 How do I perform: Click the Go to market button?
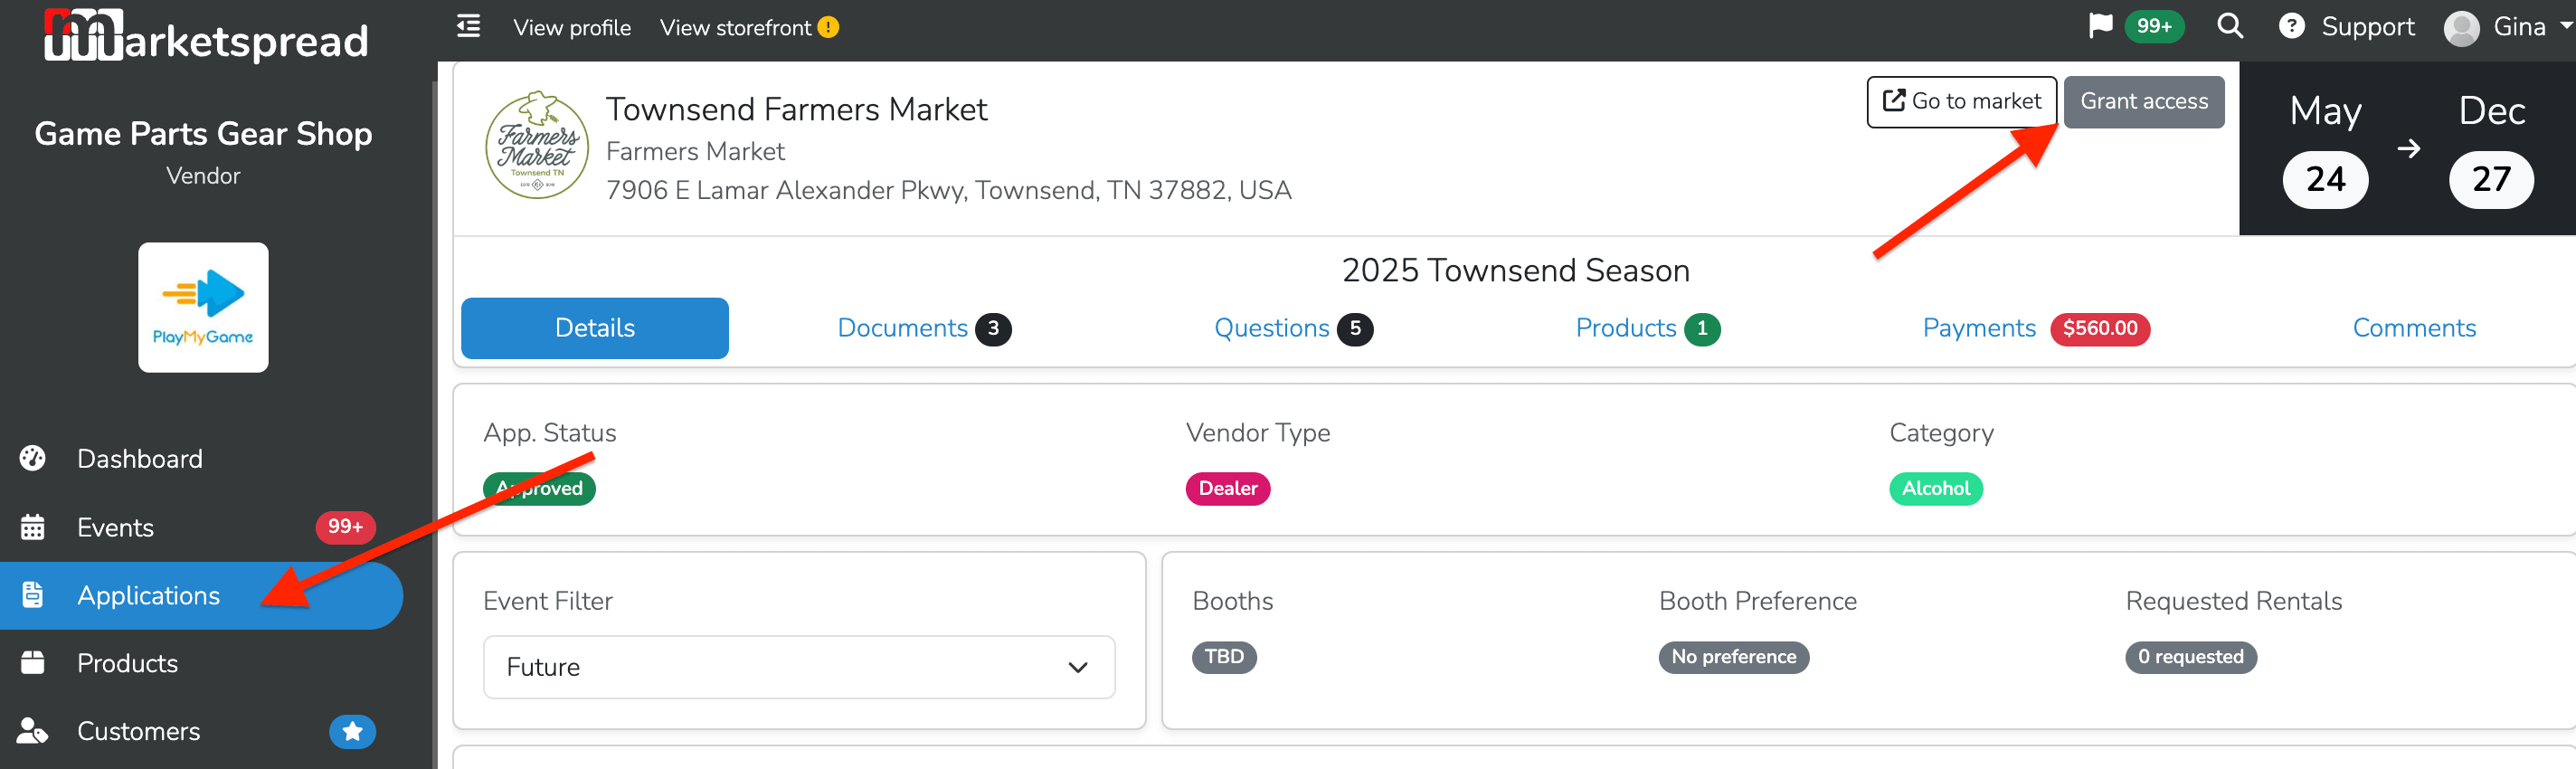click(x=1961, y=102)
